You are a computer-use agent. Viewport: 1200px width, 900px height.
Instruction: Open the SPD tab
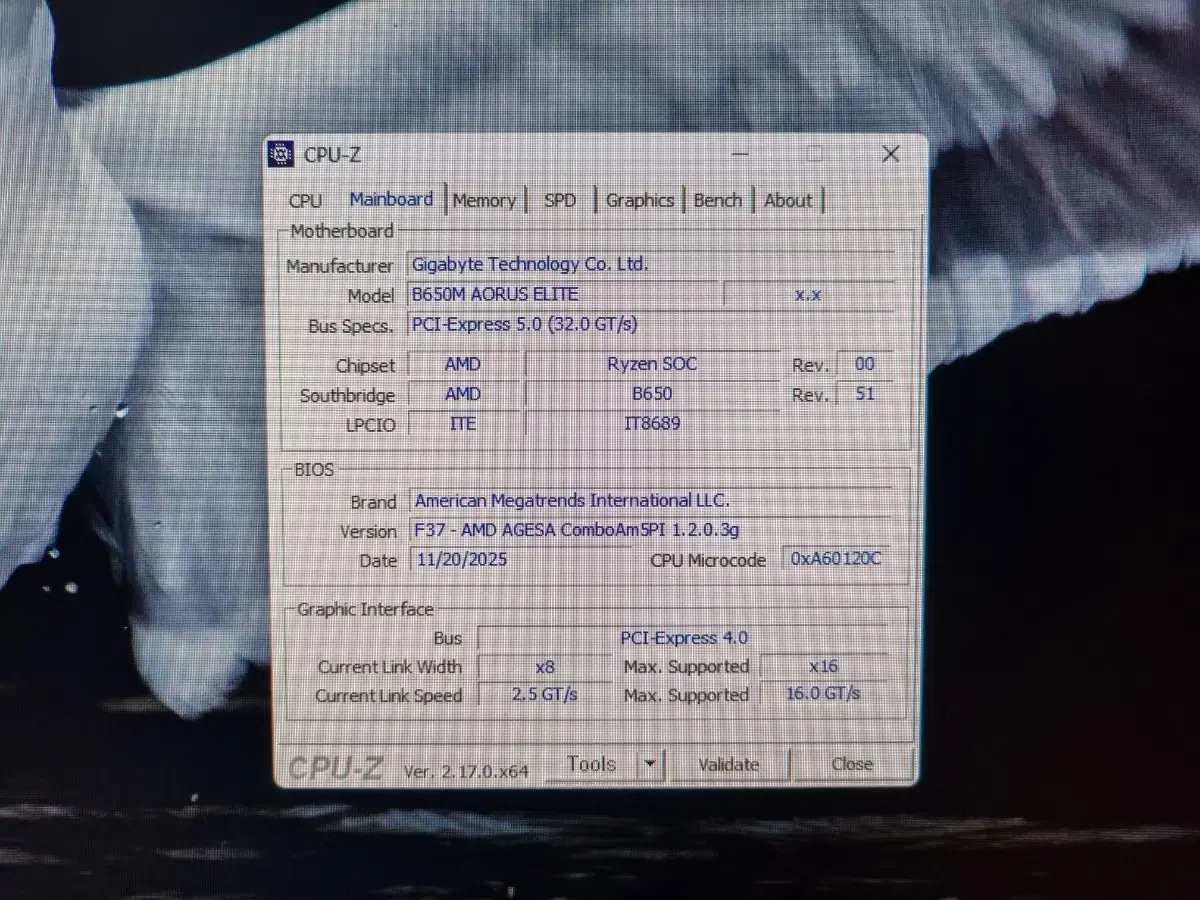coord(560,200)
